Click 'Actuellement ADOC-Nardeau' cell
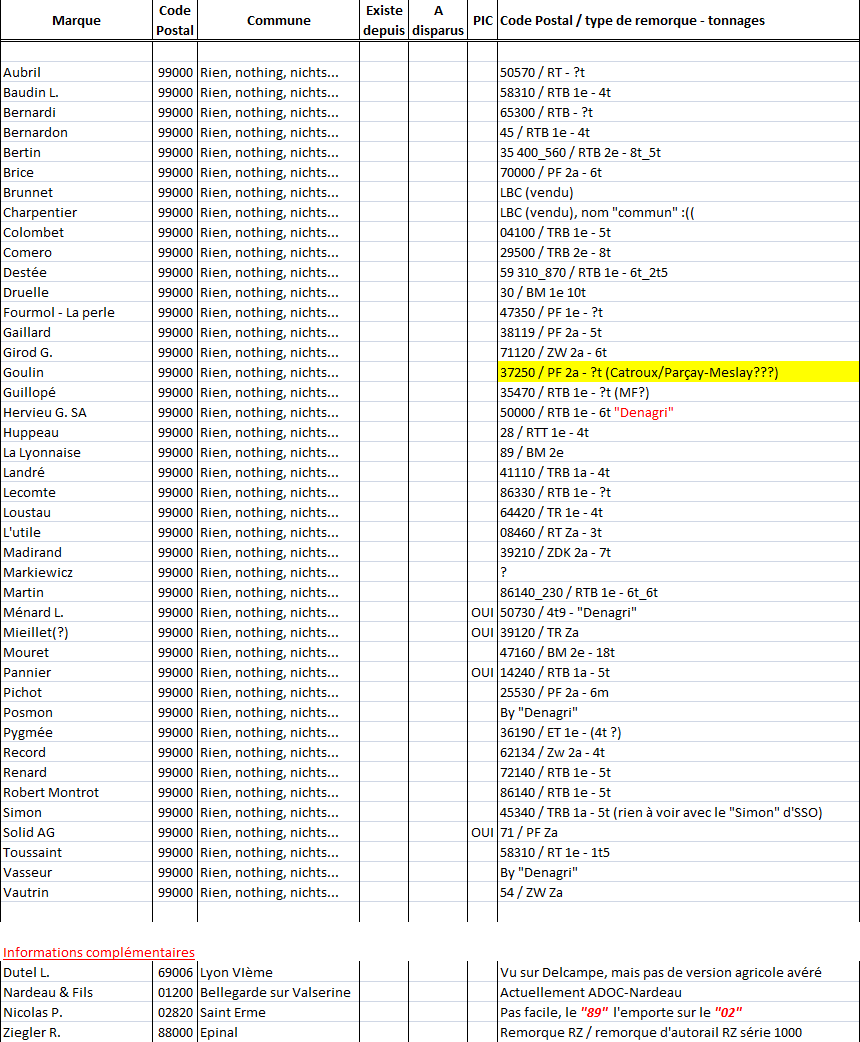 (679, 991)
